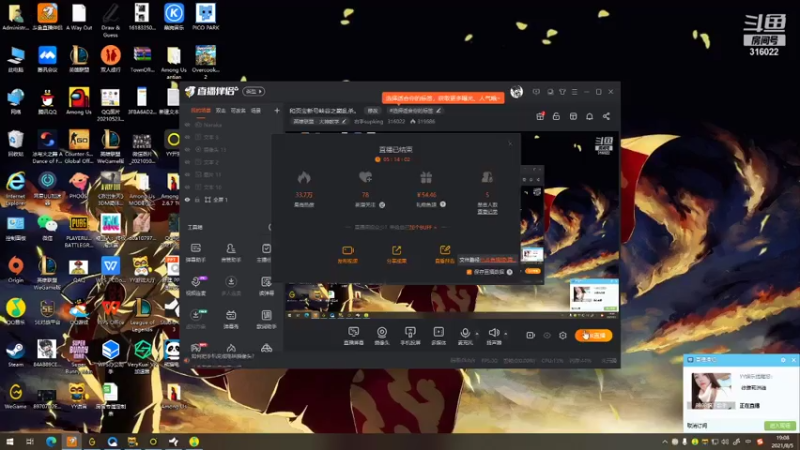
Task: Click the record icon beside the start button
Action: 530,335
